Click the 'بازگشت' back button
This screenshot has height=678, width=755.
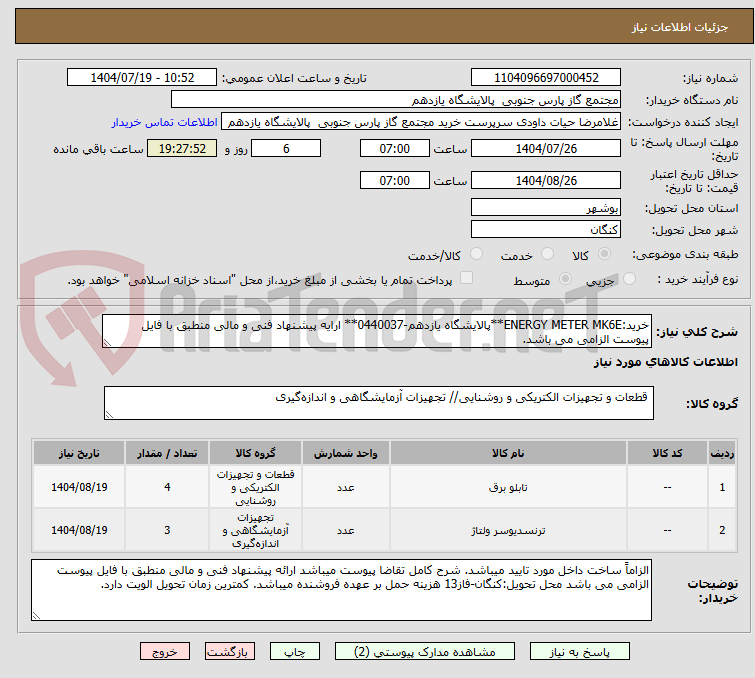[x=229, y=652]
